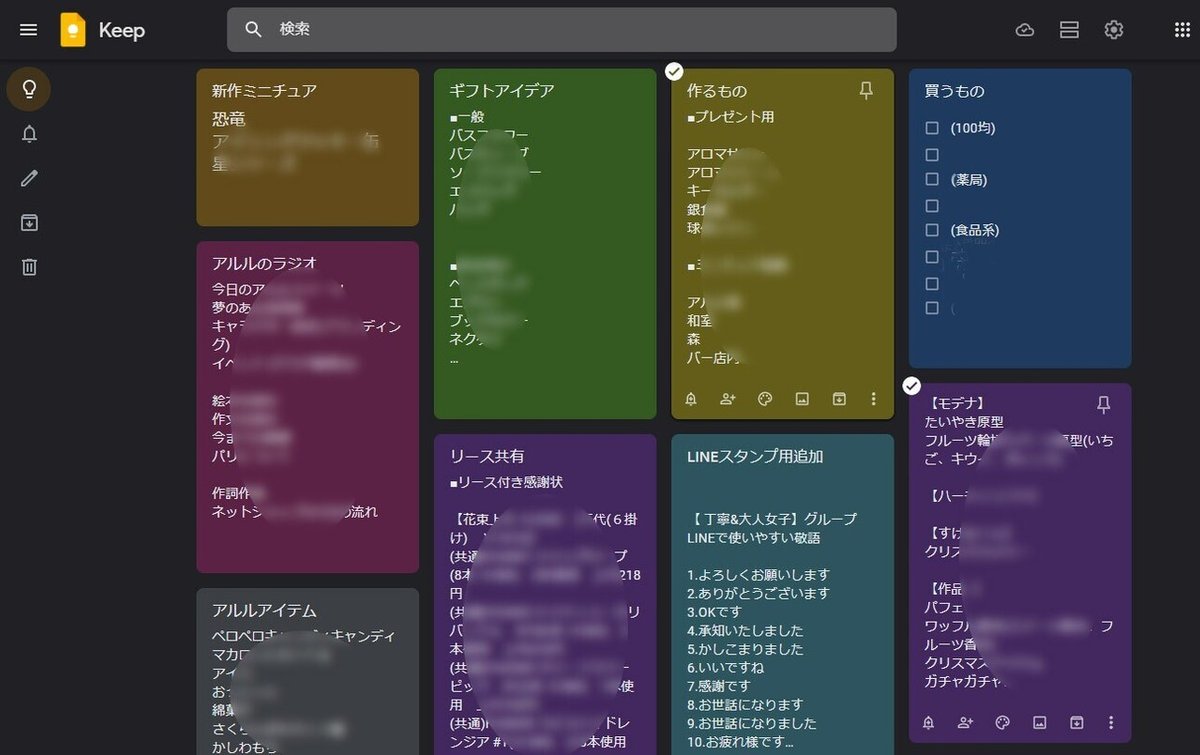Unpin the 作るもの note
The image size is (1200, 755).
tap(865, 90)
